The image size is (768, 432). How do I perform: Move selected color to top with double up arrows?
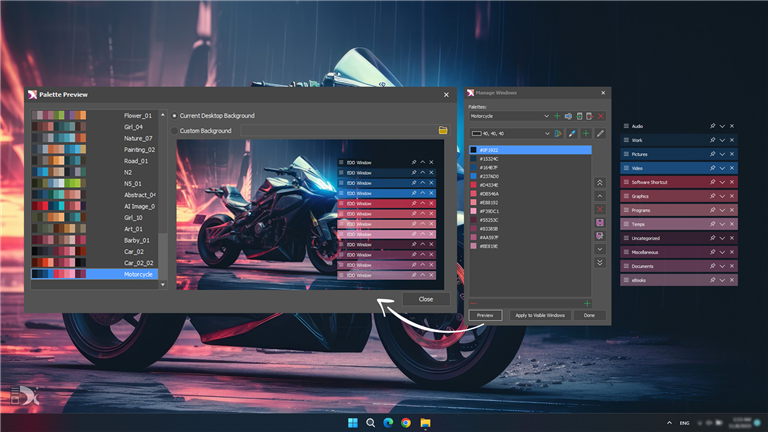(x=600, y=183)
